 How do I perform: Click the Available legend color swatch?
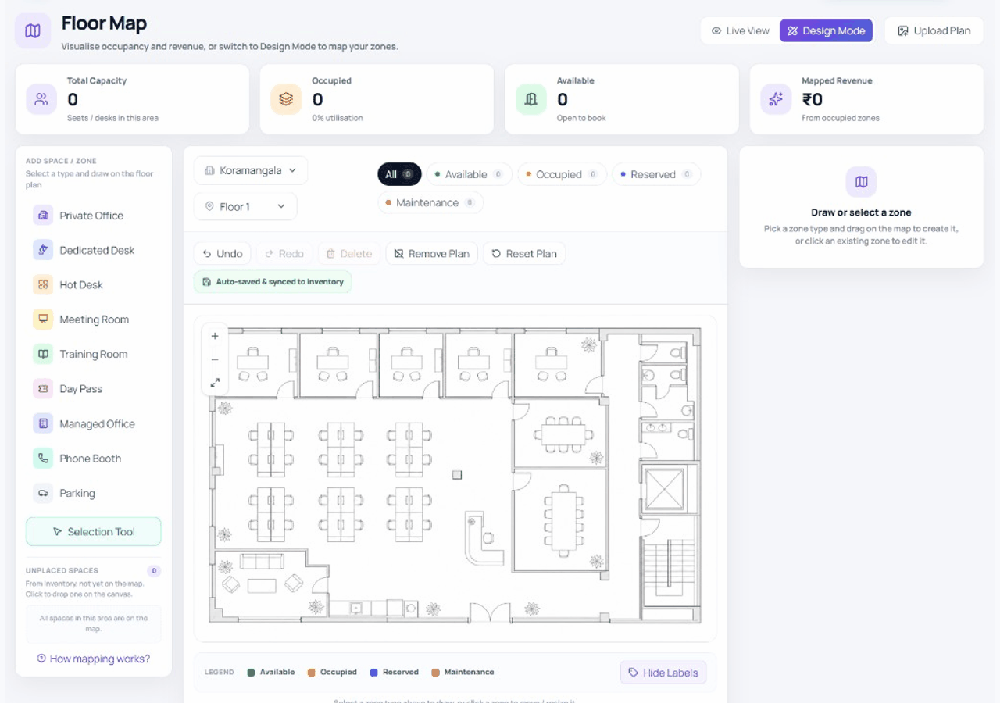[251, 672]
